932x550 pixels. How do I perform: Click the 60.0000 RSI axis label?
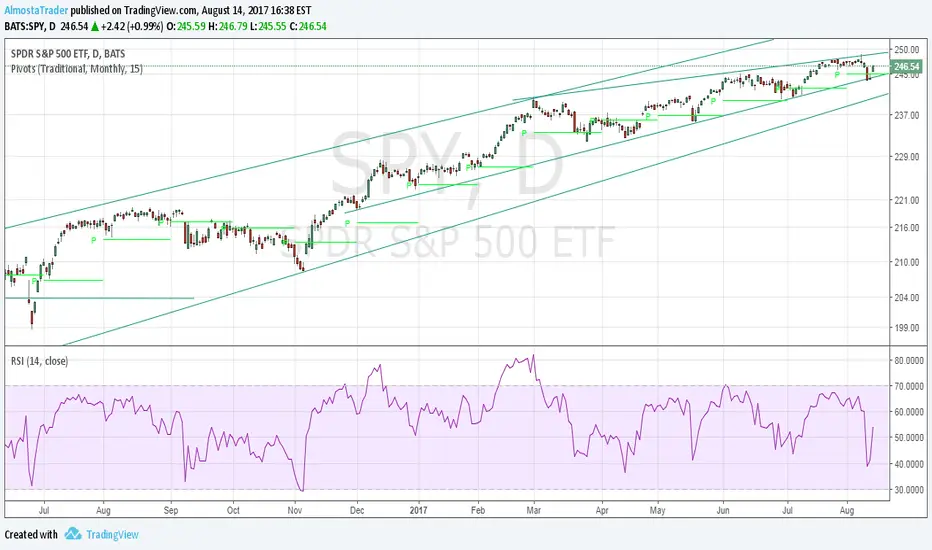[909, 411]
